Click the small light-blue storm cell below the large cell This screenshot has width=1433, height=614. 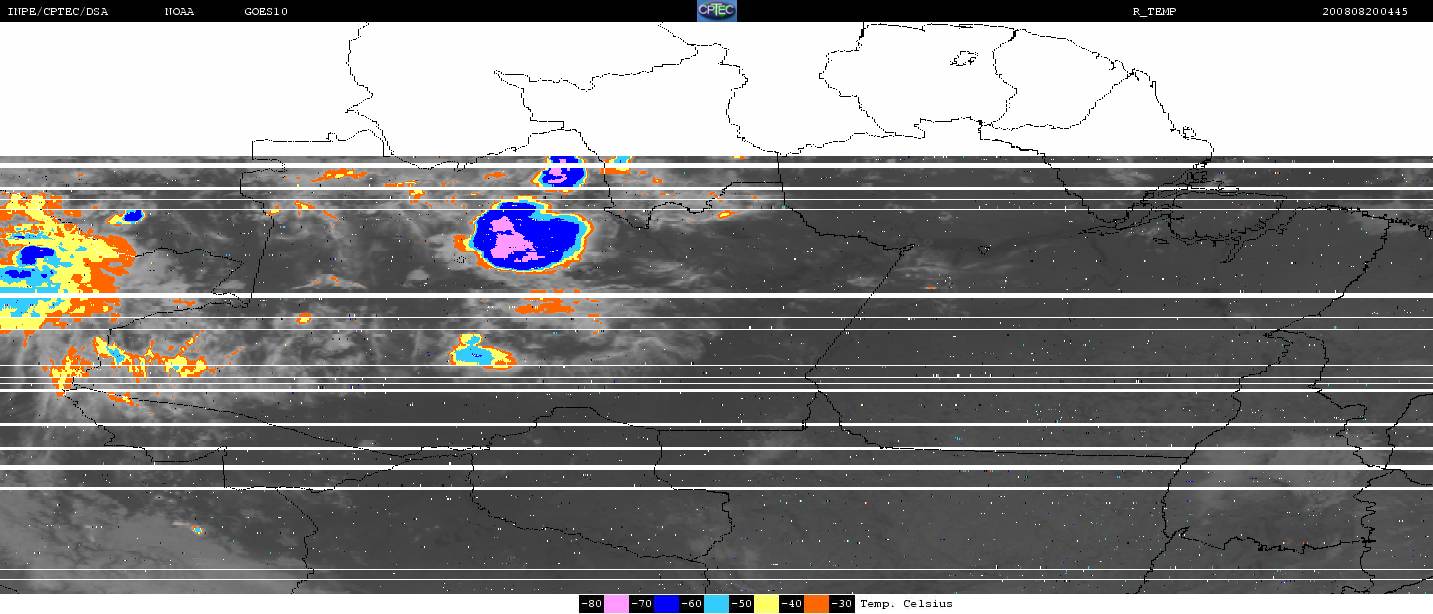point(480,351)
